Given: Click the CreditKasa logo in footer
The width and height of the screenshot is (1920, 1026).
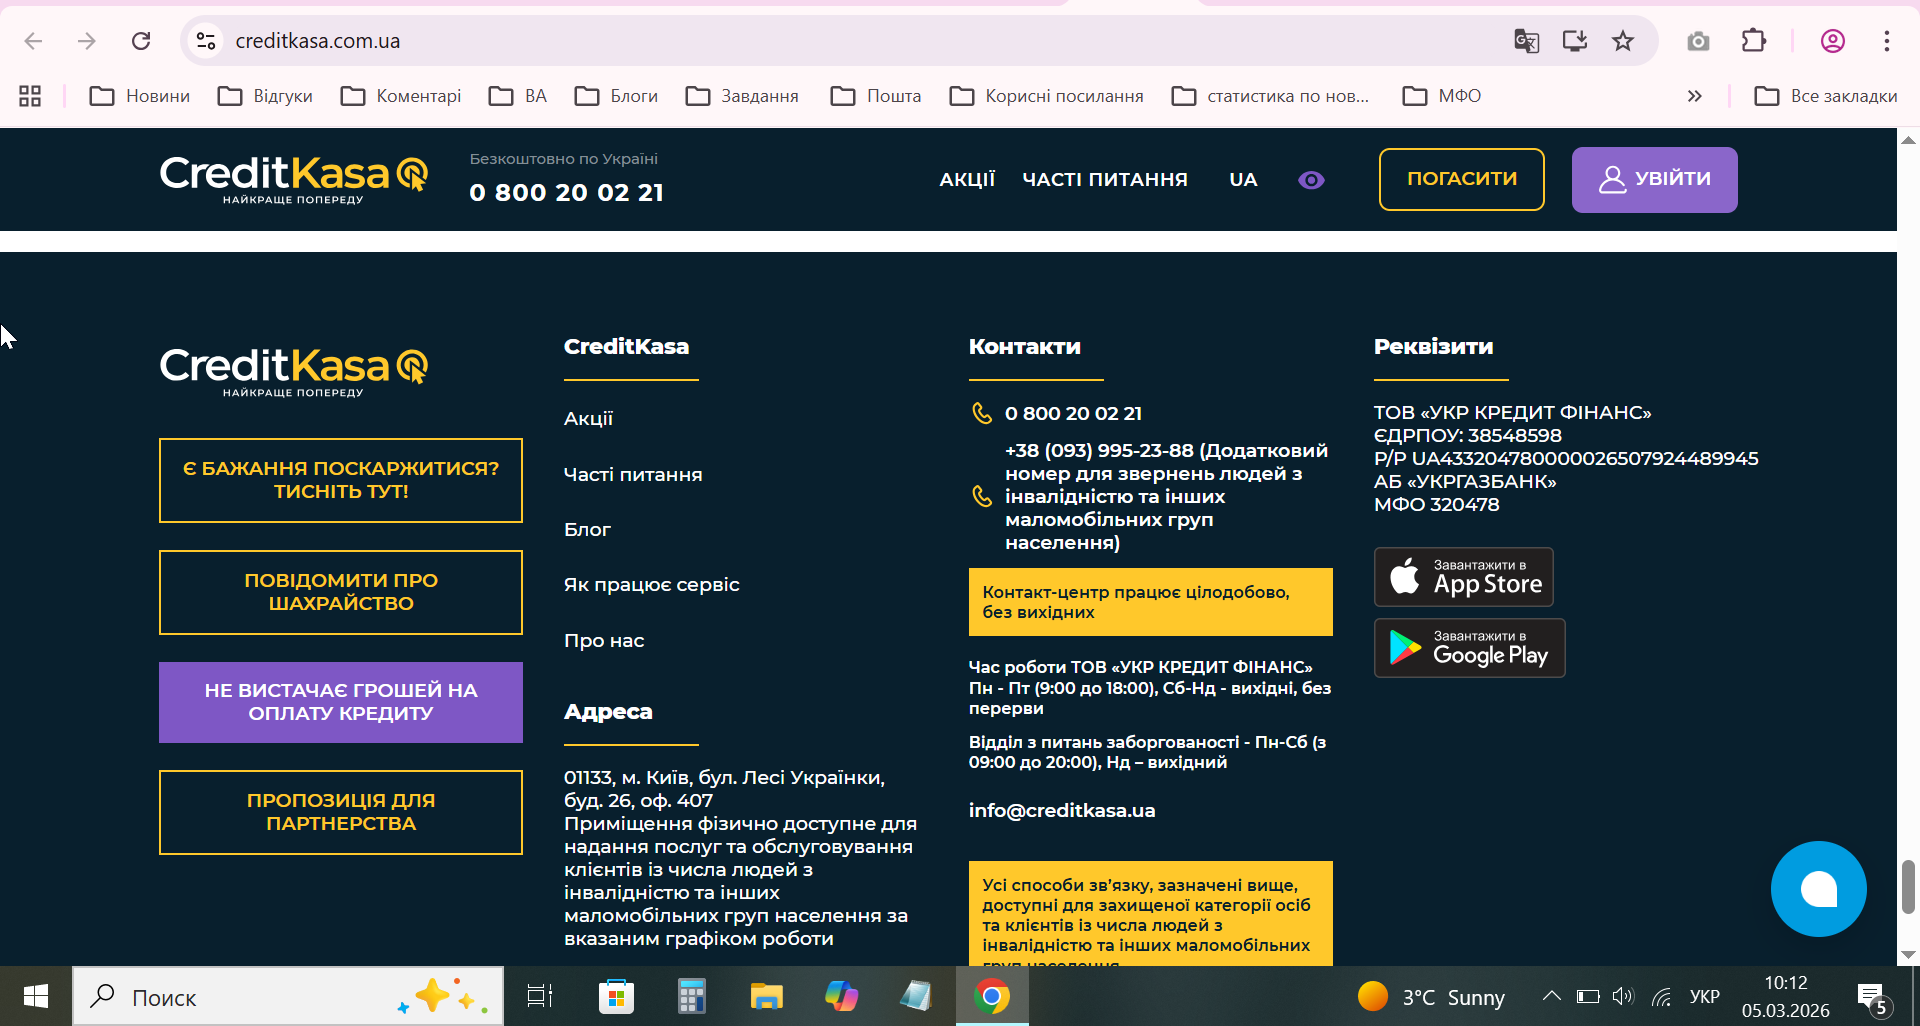Looking at the screenshot, I should [x=294, y=372].
